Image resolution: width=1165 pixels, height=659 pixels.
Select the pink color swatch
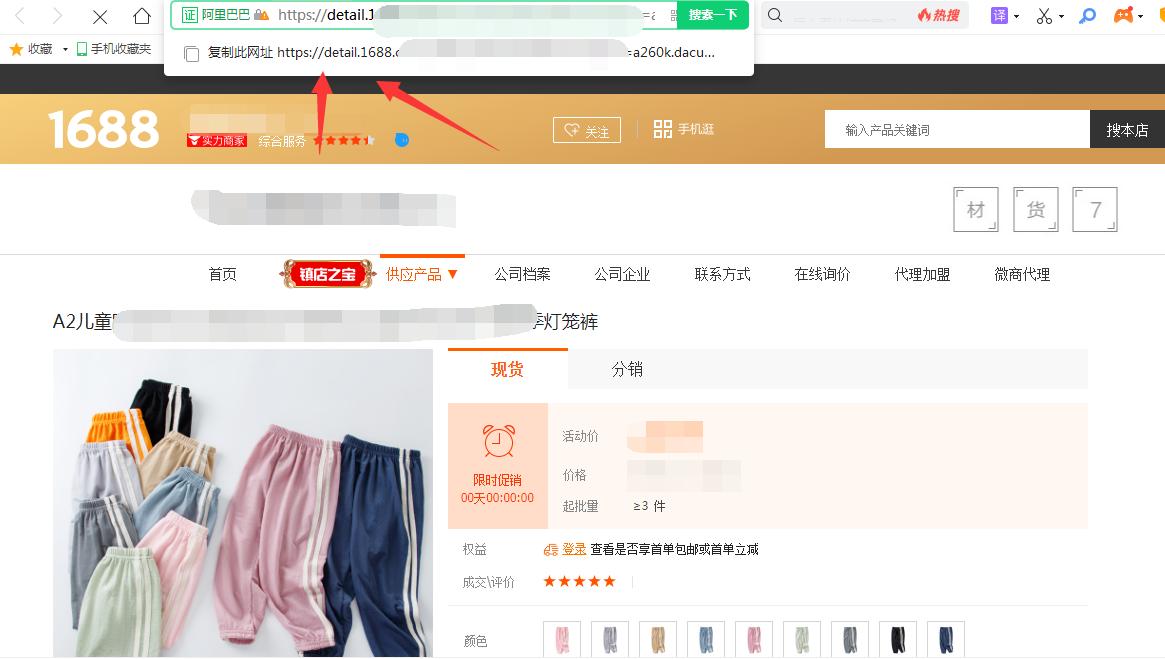561,640
